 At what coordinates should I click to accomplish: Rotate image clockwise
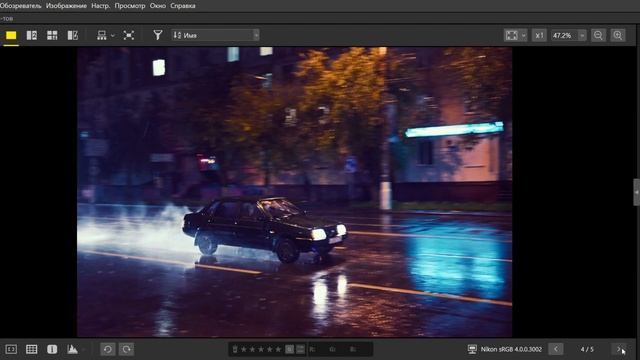pos(127,349)
